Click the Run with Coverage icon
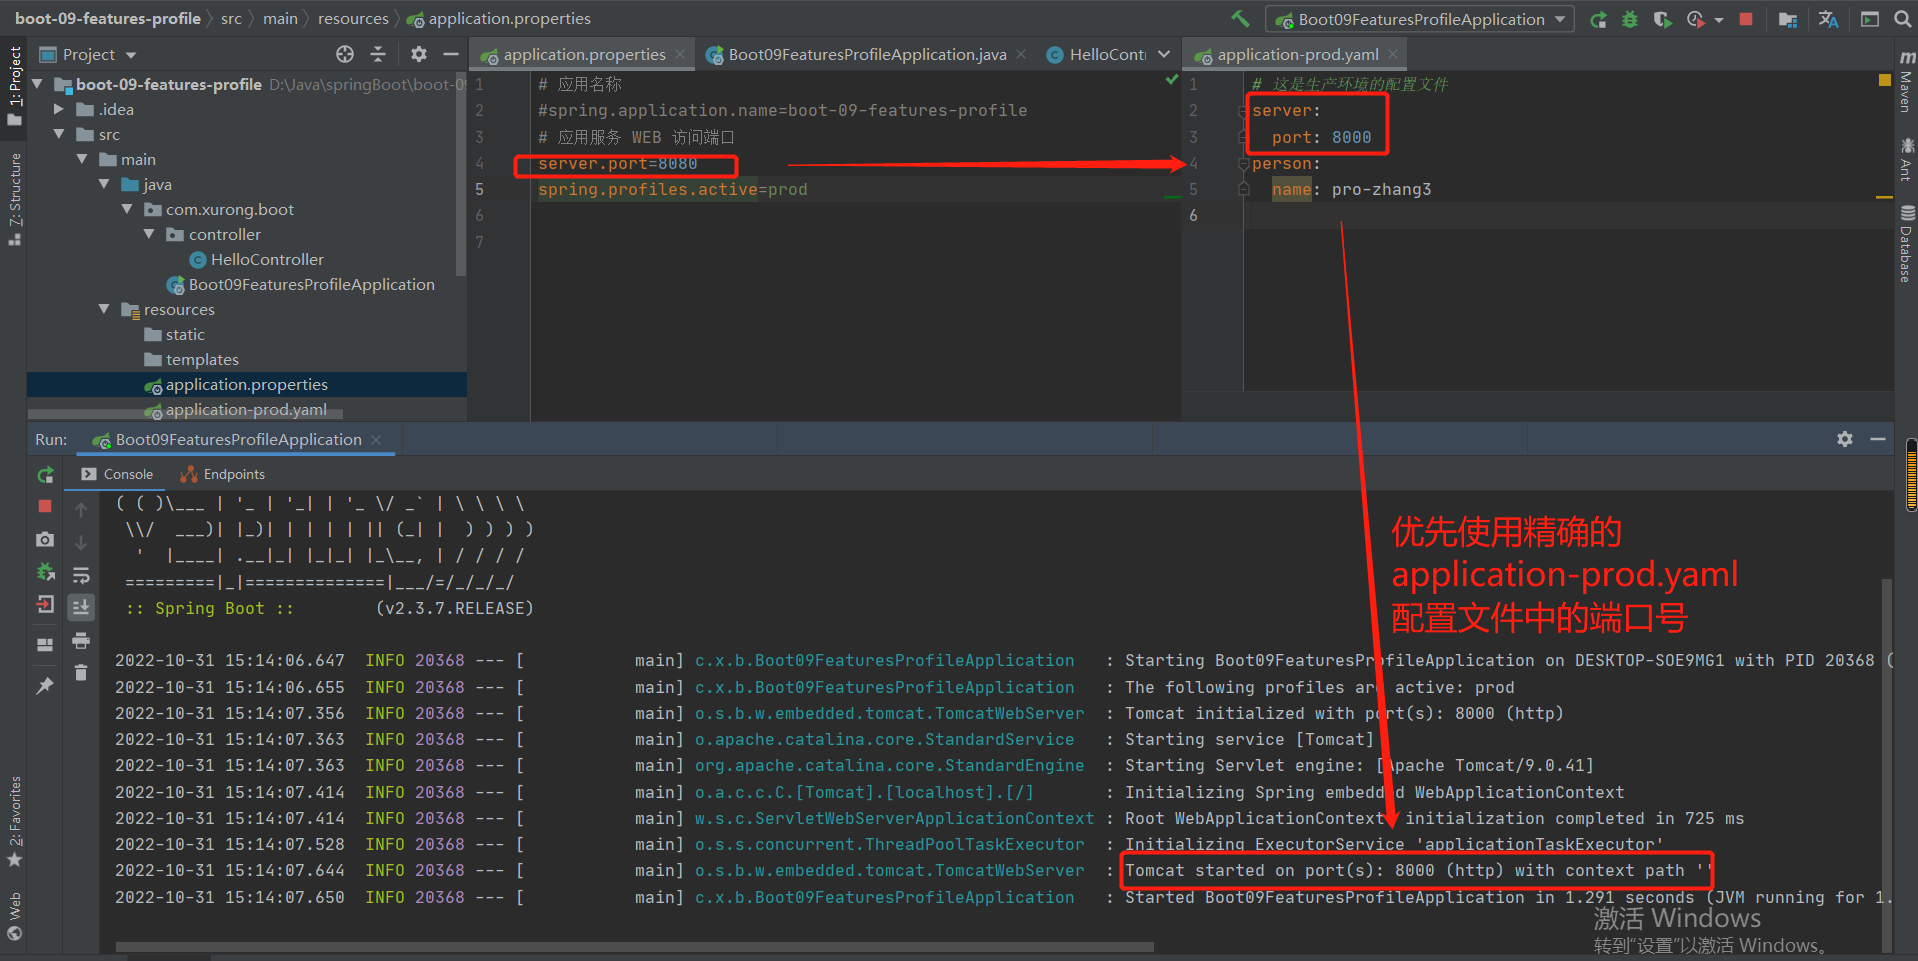 coord(1662,19)
